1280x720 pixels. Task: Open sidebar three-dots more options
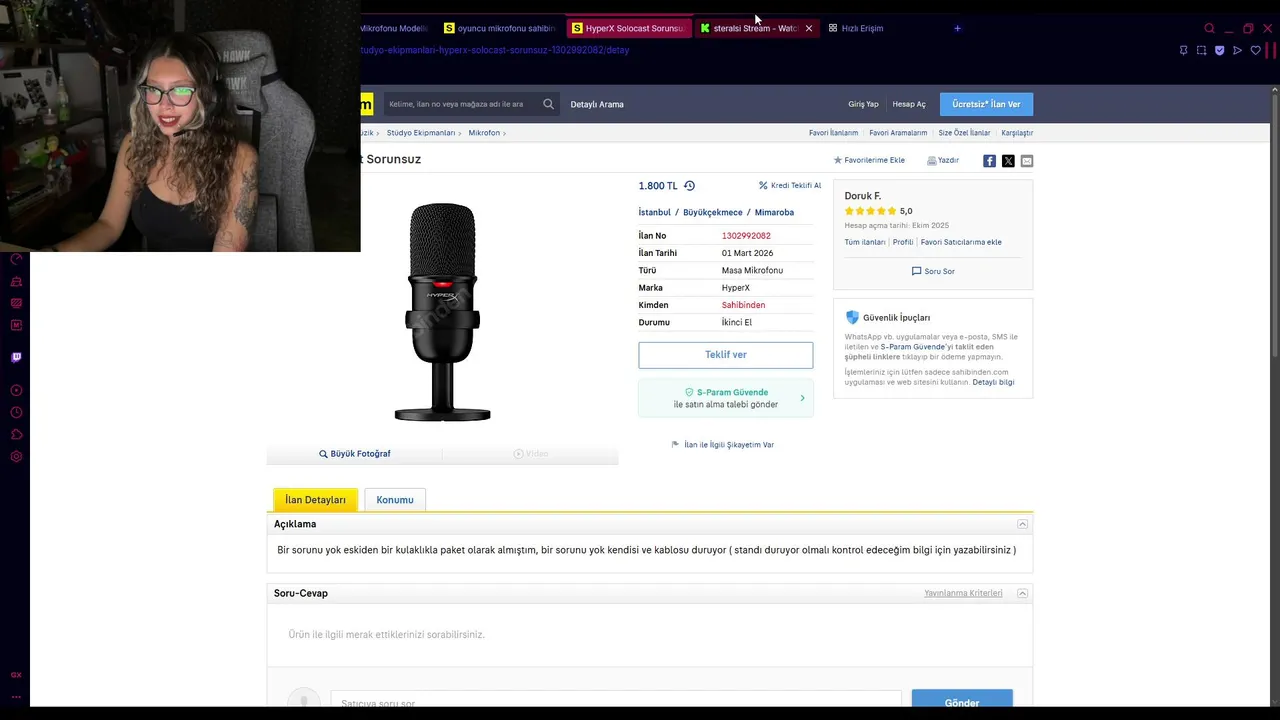coord(16,697)
